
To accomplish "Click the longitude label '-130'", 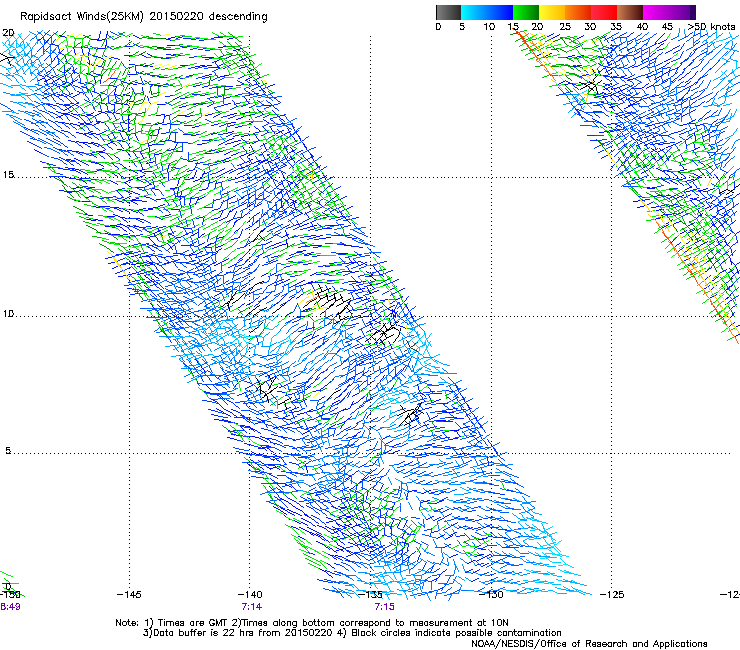I will [x=491, y=594].
